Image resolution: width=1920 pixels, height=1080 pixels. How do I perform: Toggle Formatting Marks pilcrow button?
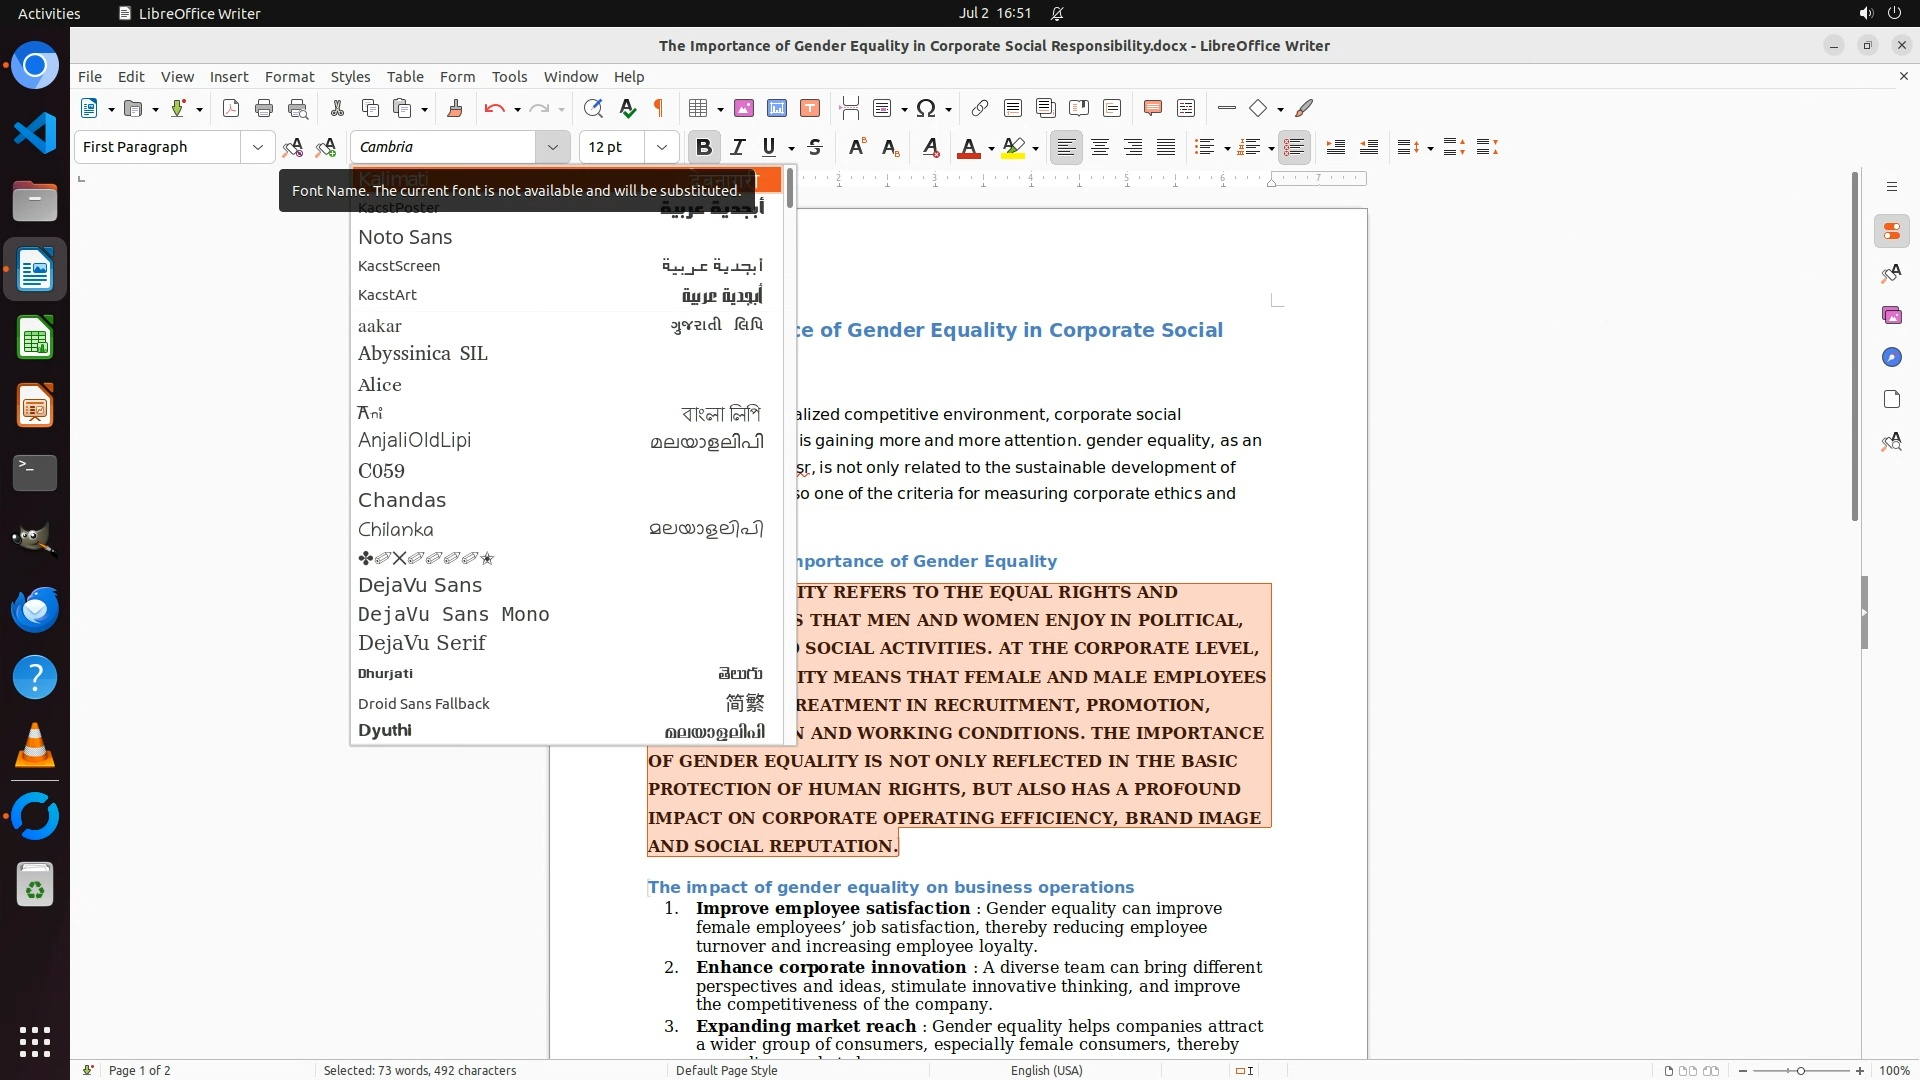pos(659,108)
